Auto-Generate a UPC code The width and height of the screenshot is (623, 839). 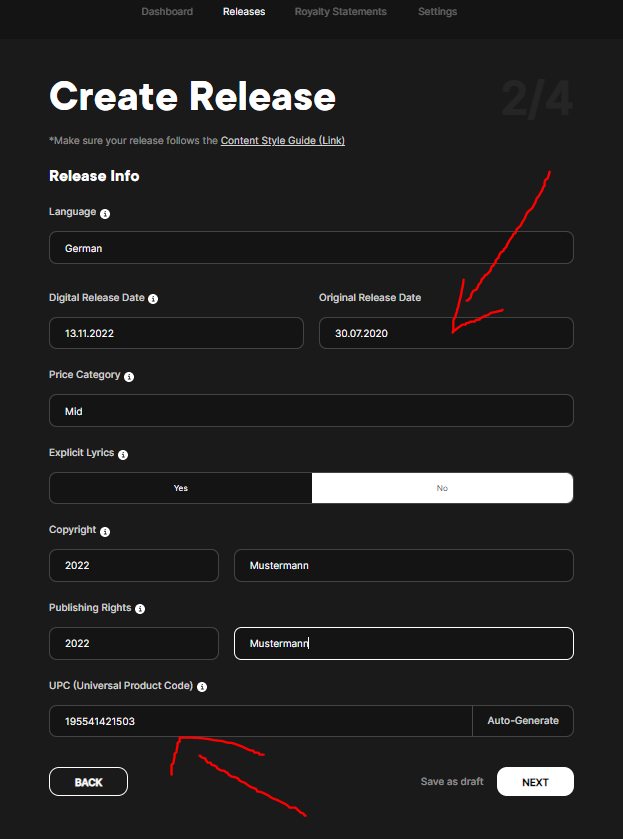point(523,721)
